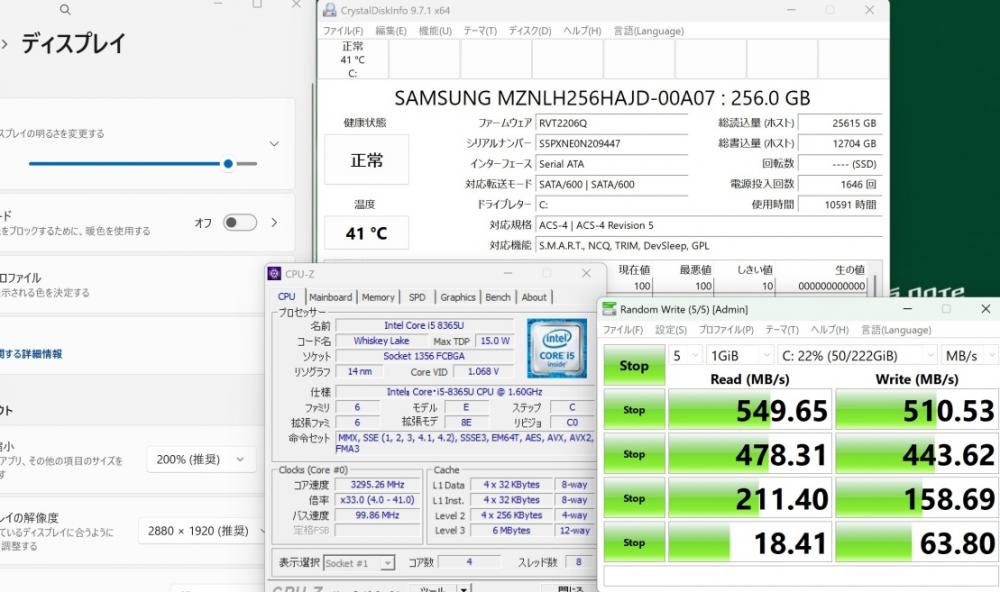Click the total host writes 12704 GB field
The width and height of the screenshot is (1000, 592).
click(x=840, y=144)
